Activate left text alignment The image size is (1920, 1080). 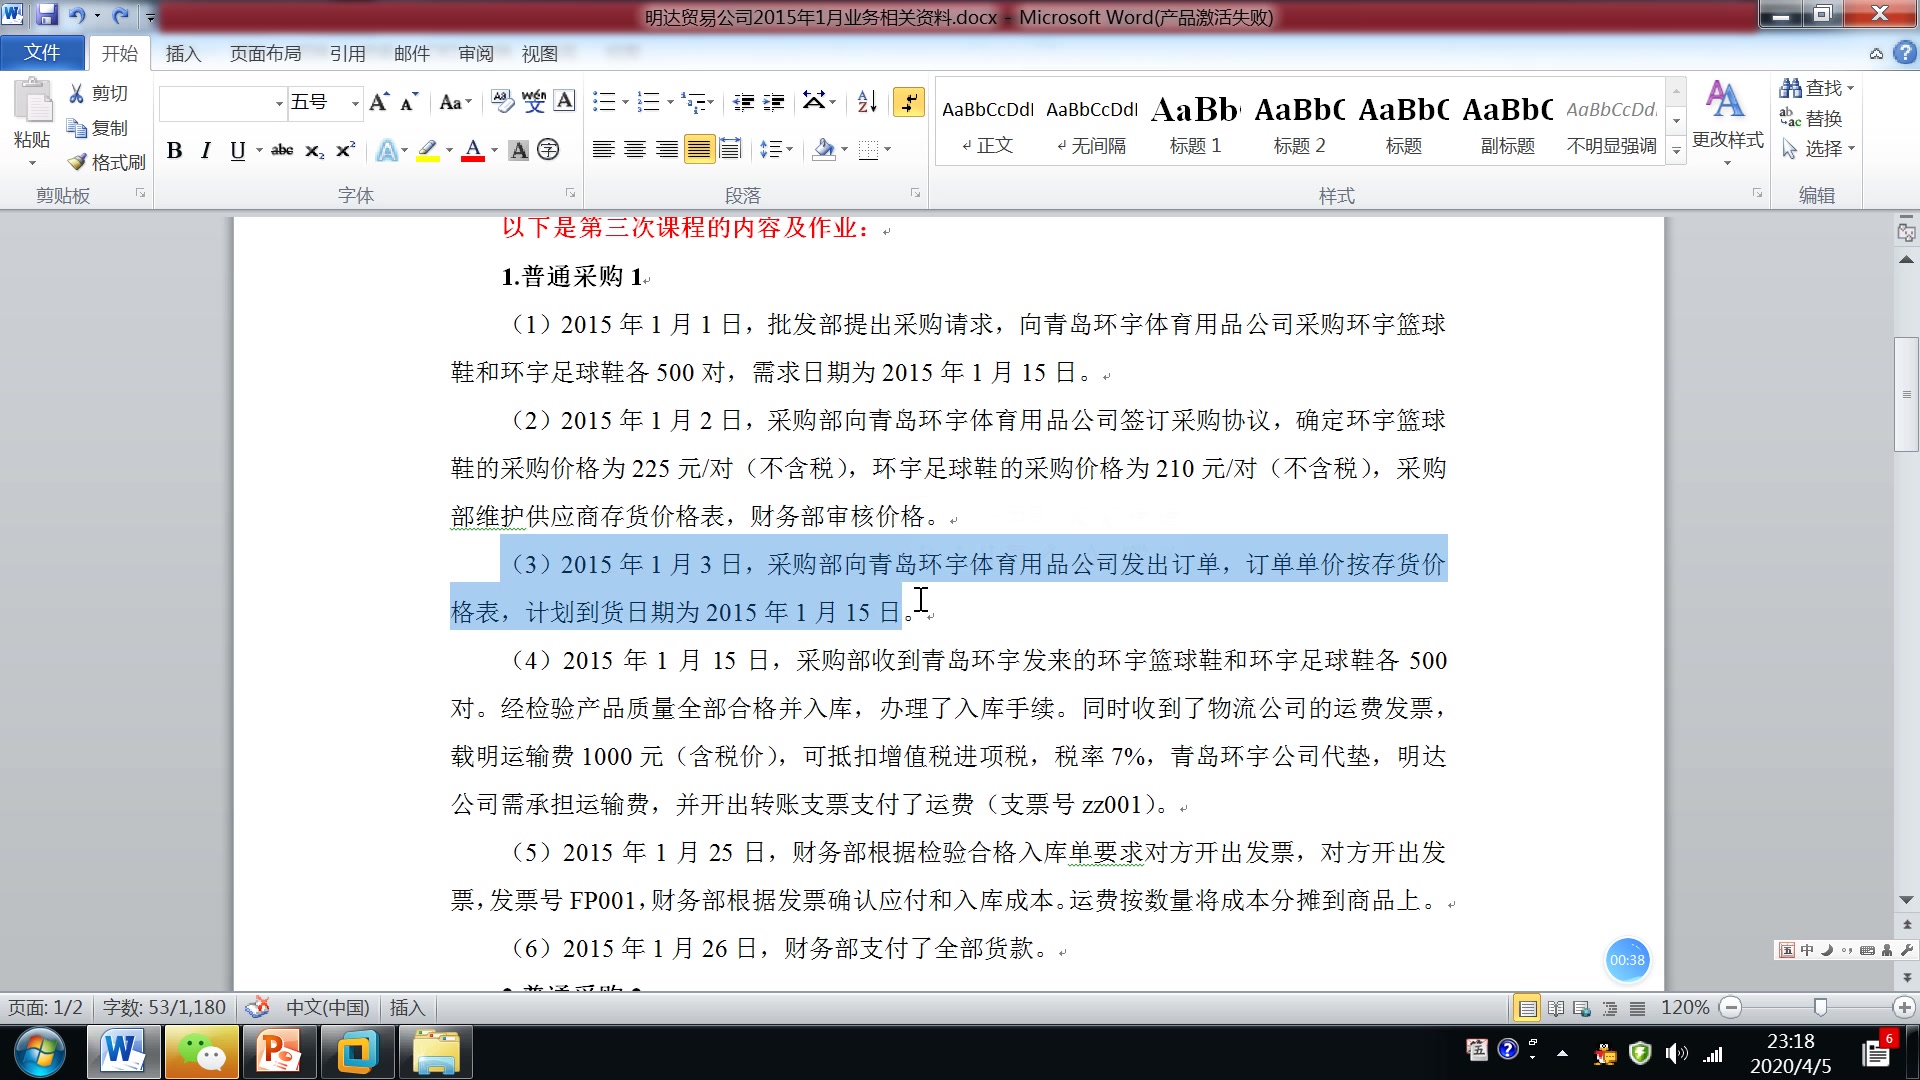coord(603,149)
